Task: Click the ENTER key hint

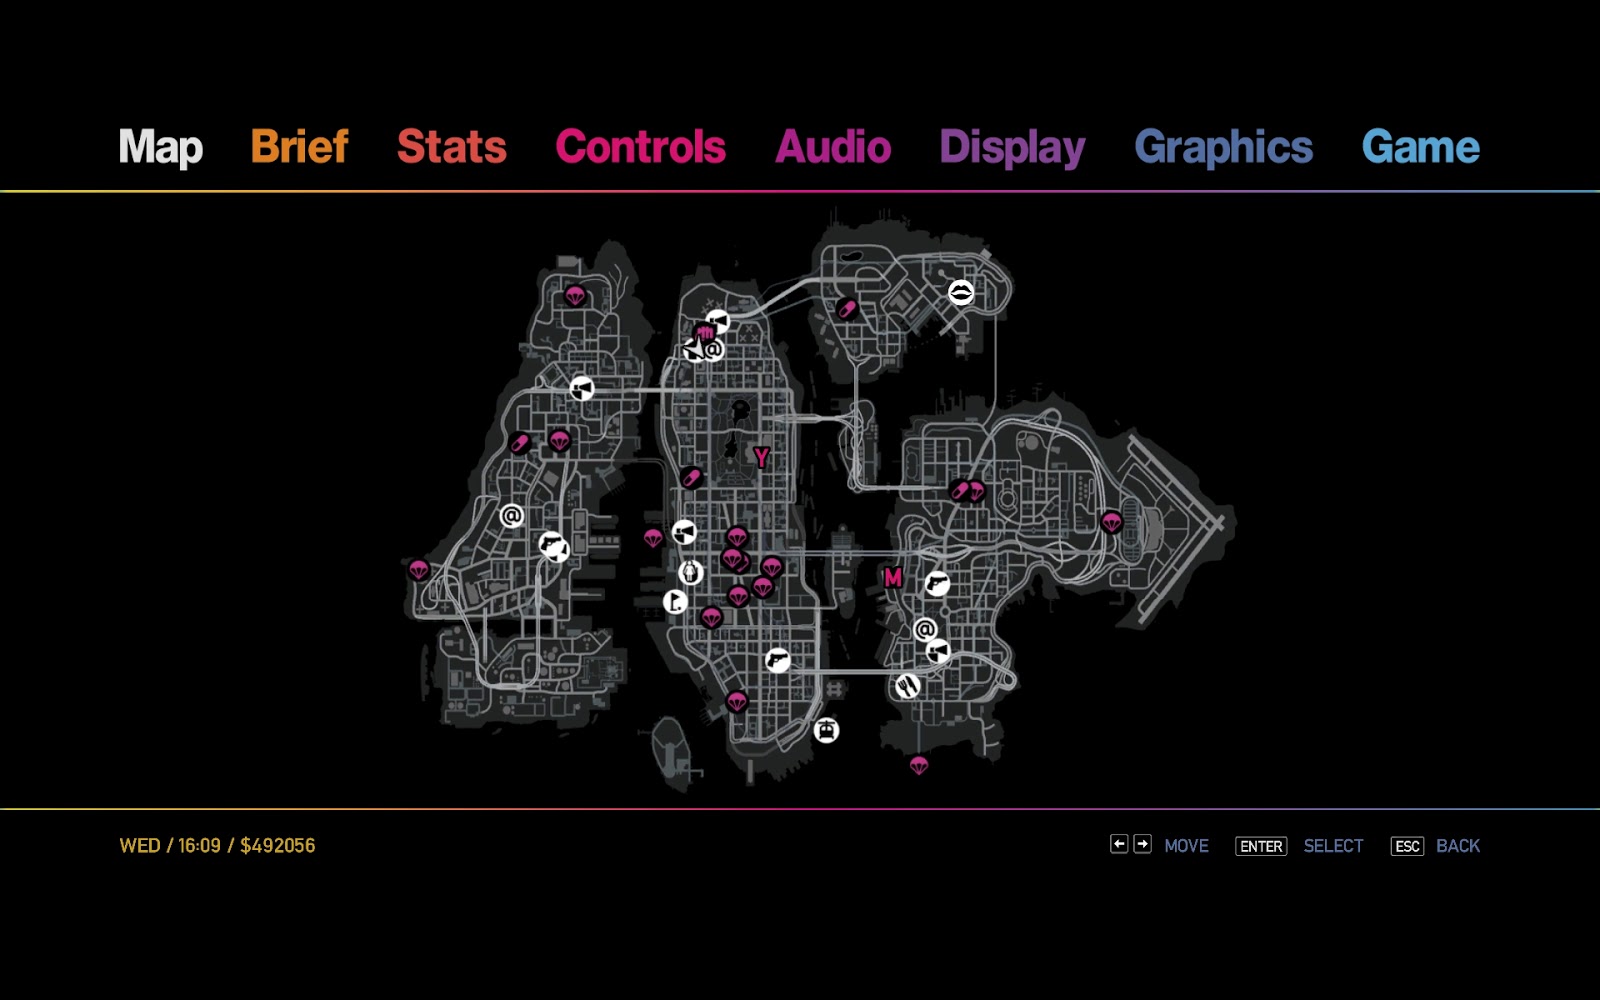Action: [1261, 846]
